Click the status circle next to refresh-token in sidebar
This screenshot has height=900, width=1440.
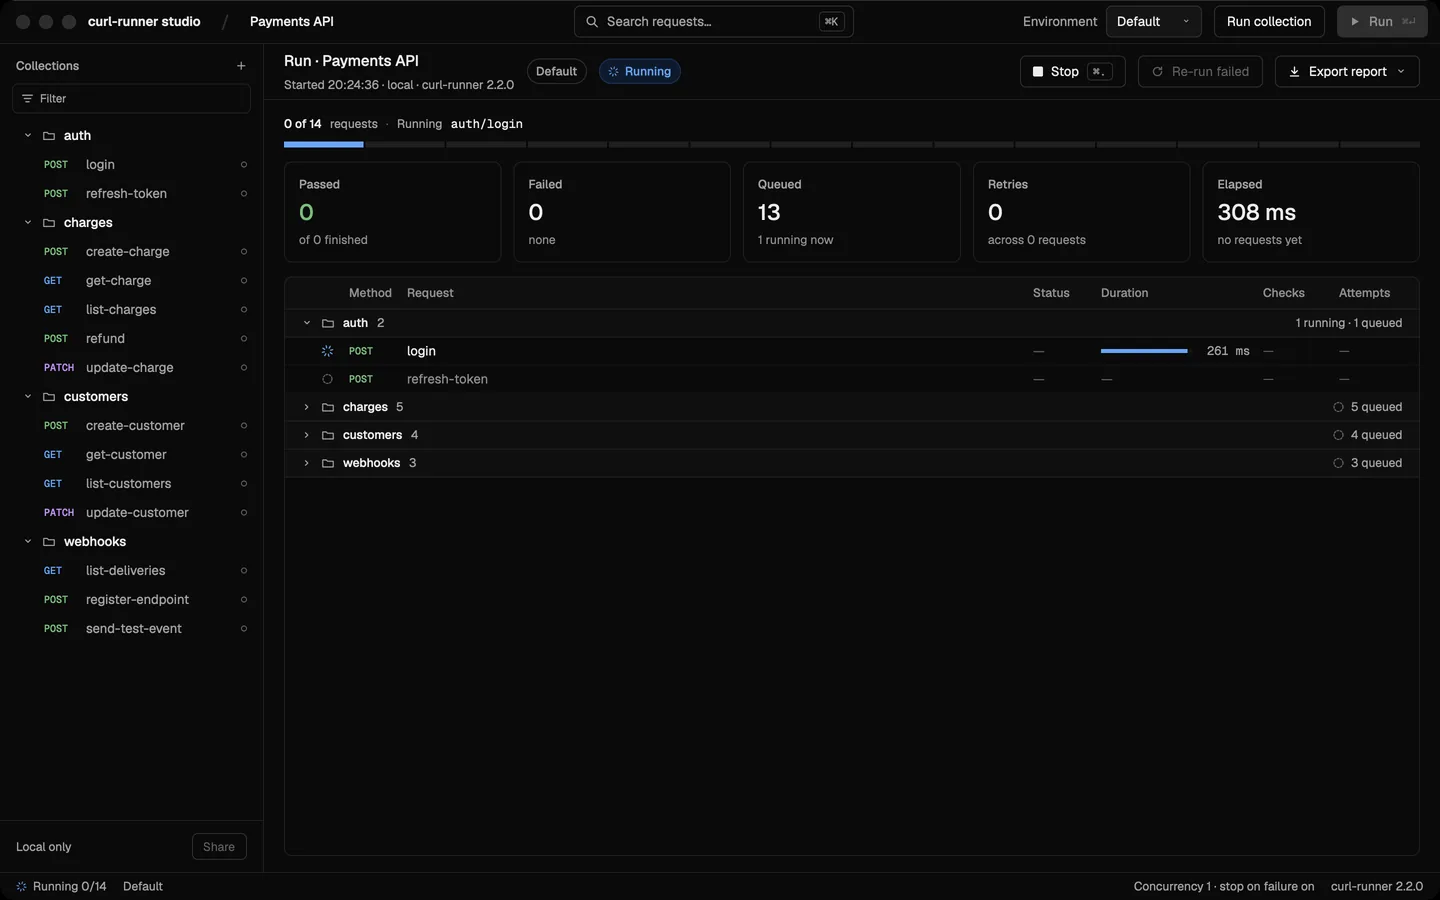[x=244, y=194]
